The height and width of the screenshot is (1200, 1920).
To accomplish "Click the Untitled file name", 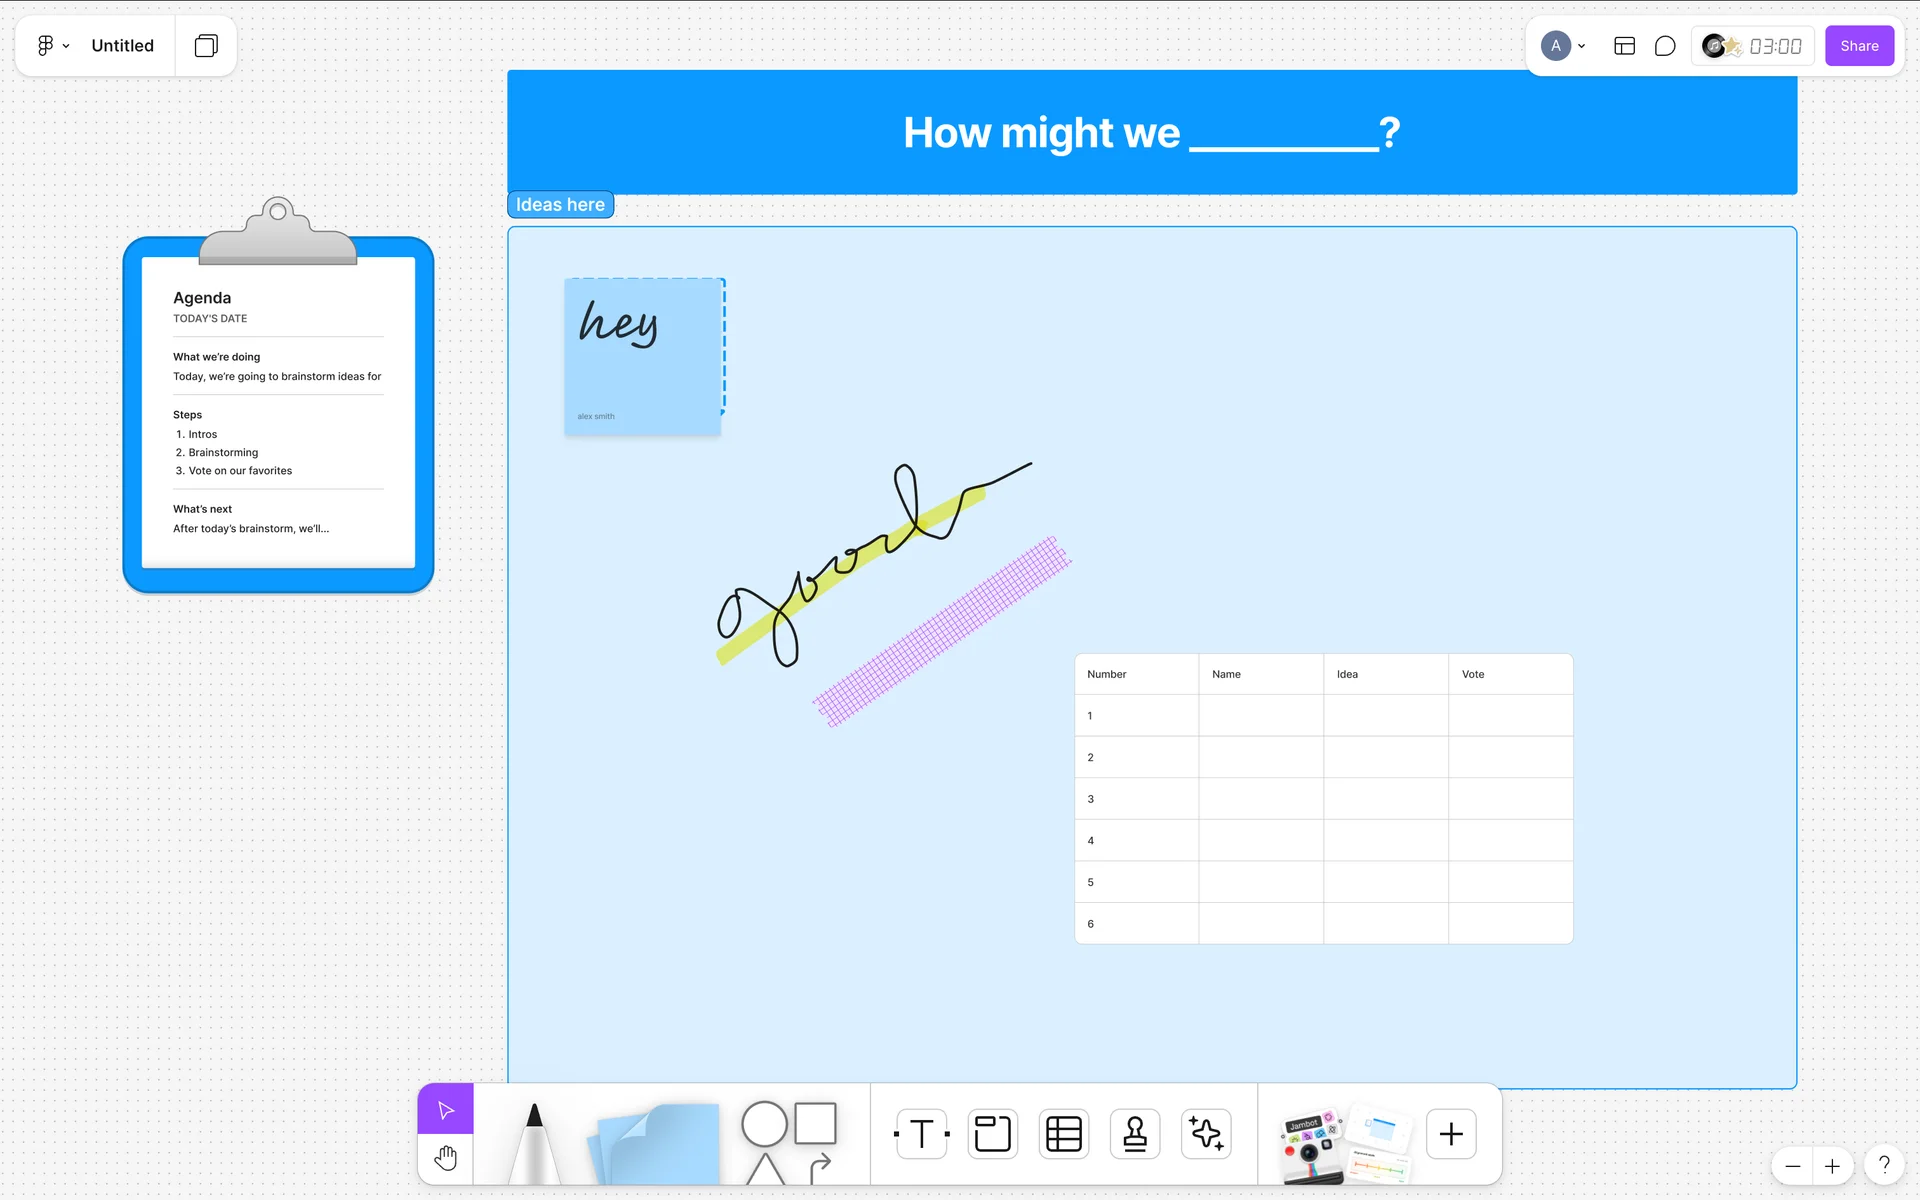I will coord(122,46).
